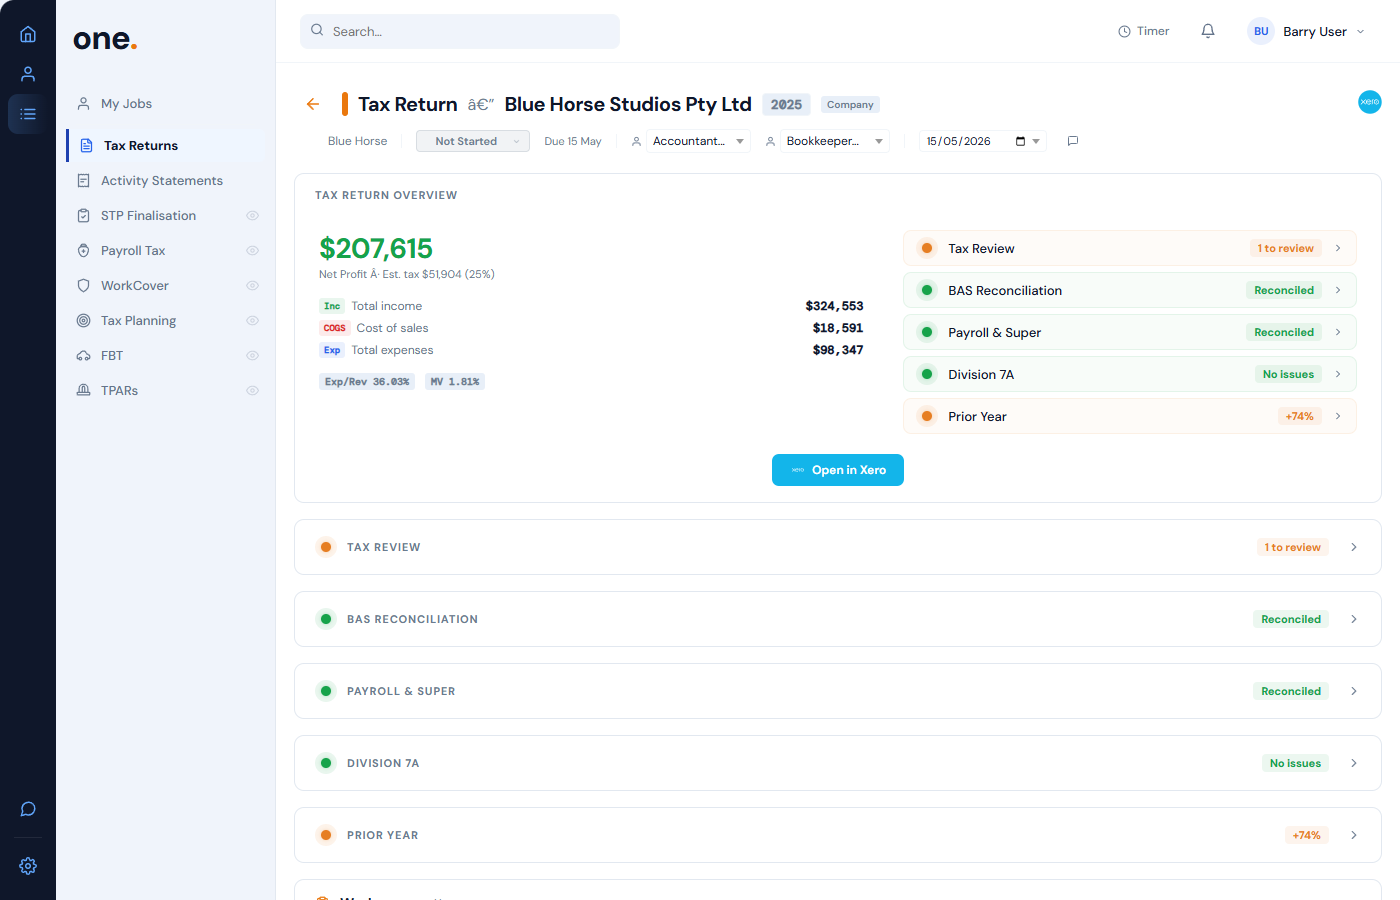Expand the PAYROLL & SUPER section chevron

[1354, 691]
